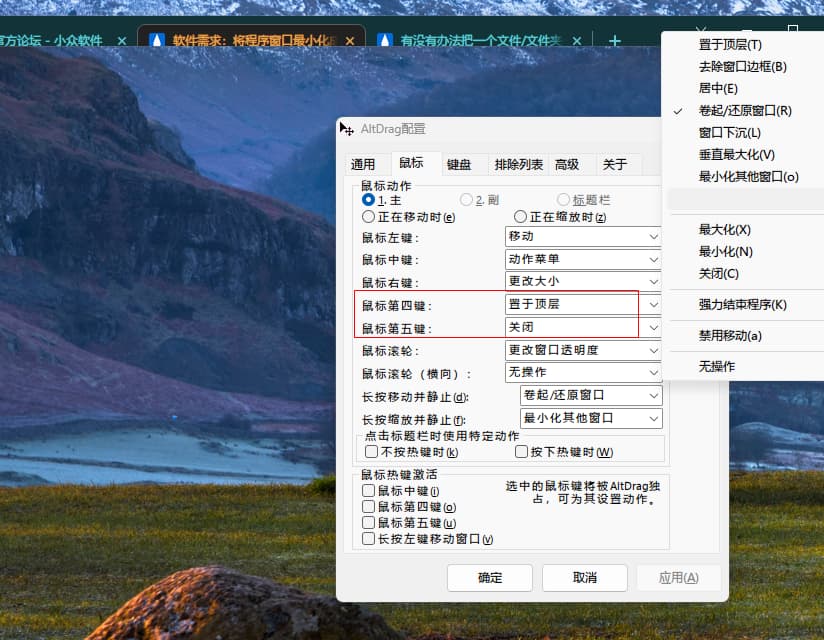Screen dimensions: 824x640
Task: Click the 取消 button
Action: pos(584,578)
